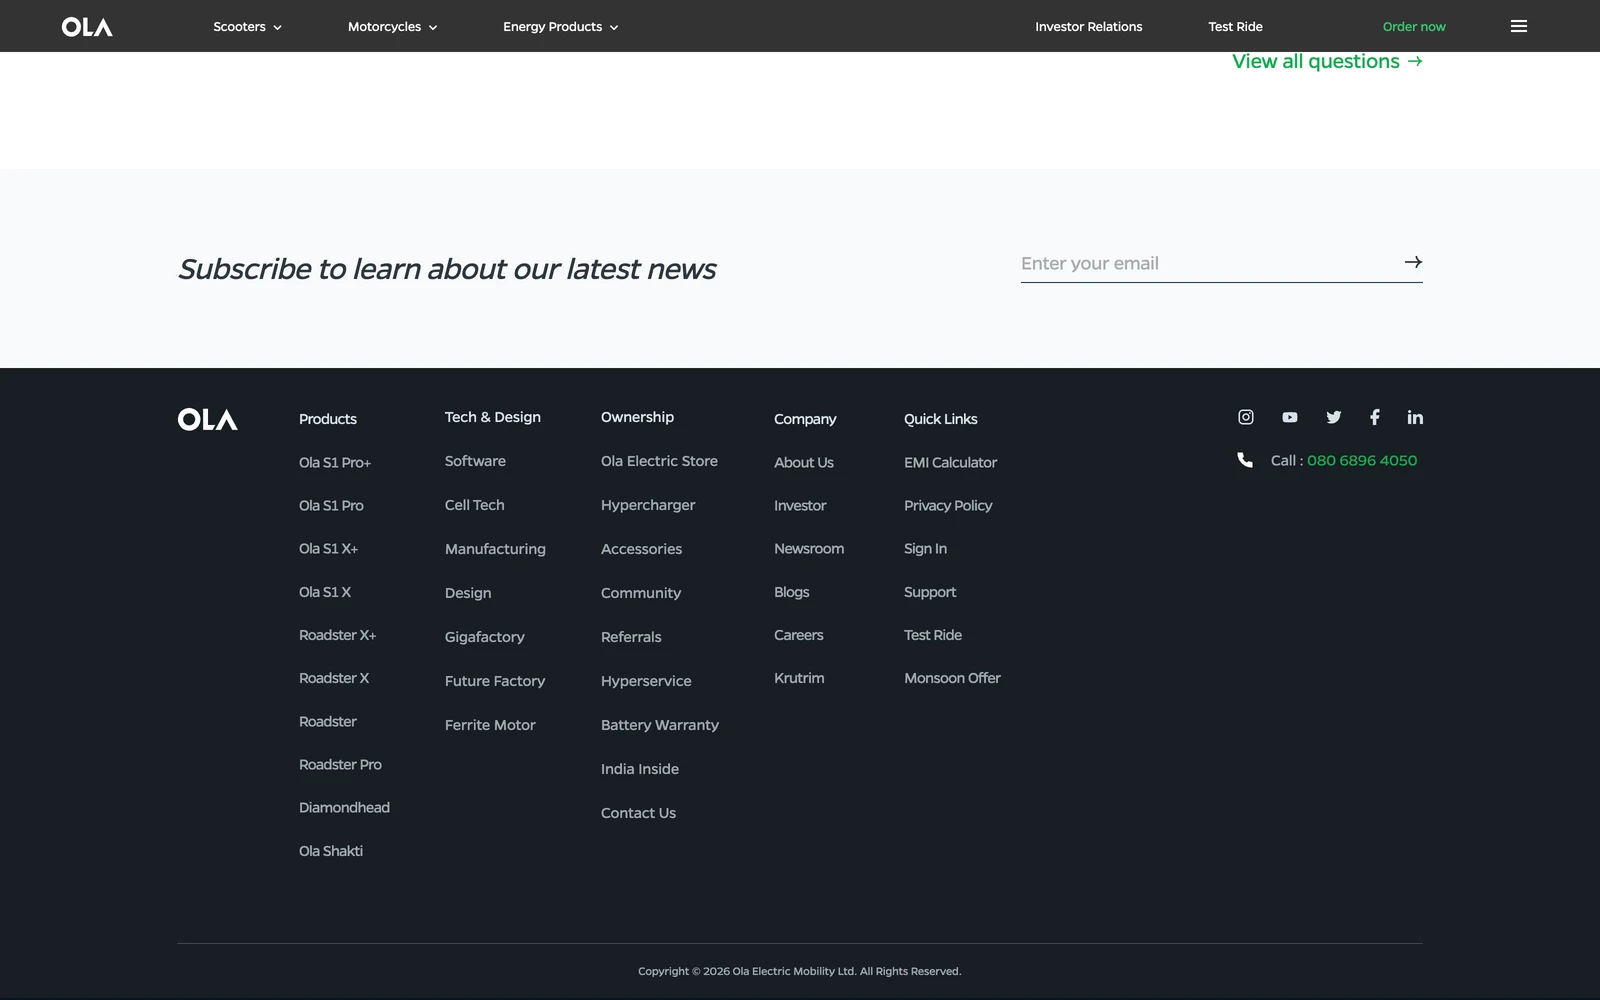The height and width of the screenshot is (1000, 1600).
Task: Open Hyperservice footer link
Action: tap(646, 681)
